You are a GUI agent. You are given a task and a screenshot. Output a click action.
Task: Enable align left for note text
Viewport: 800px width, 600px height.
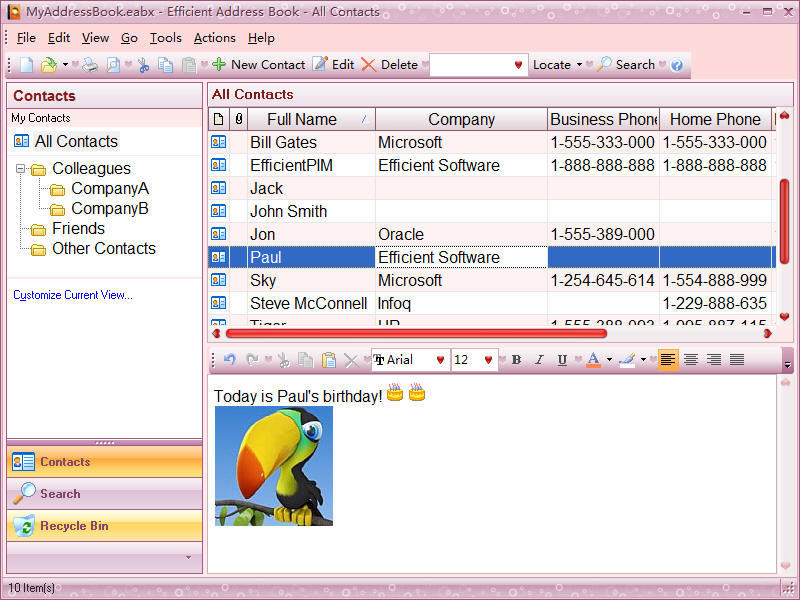pyautogui.click(x=668, y=360)
